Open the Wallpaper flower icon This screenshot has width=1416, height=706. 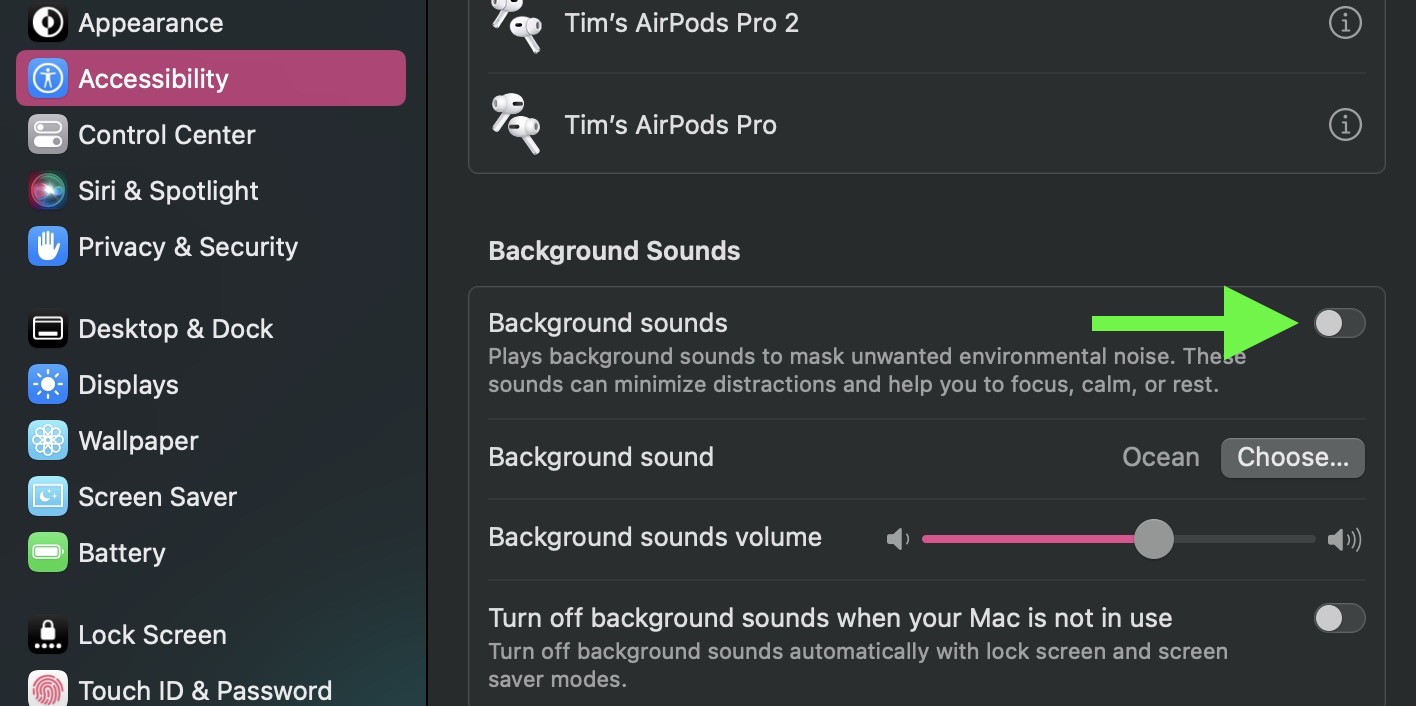48,441
